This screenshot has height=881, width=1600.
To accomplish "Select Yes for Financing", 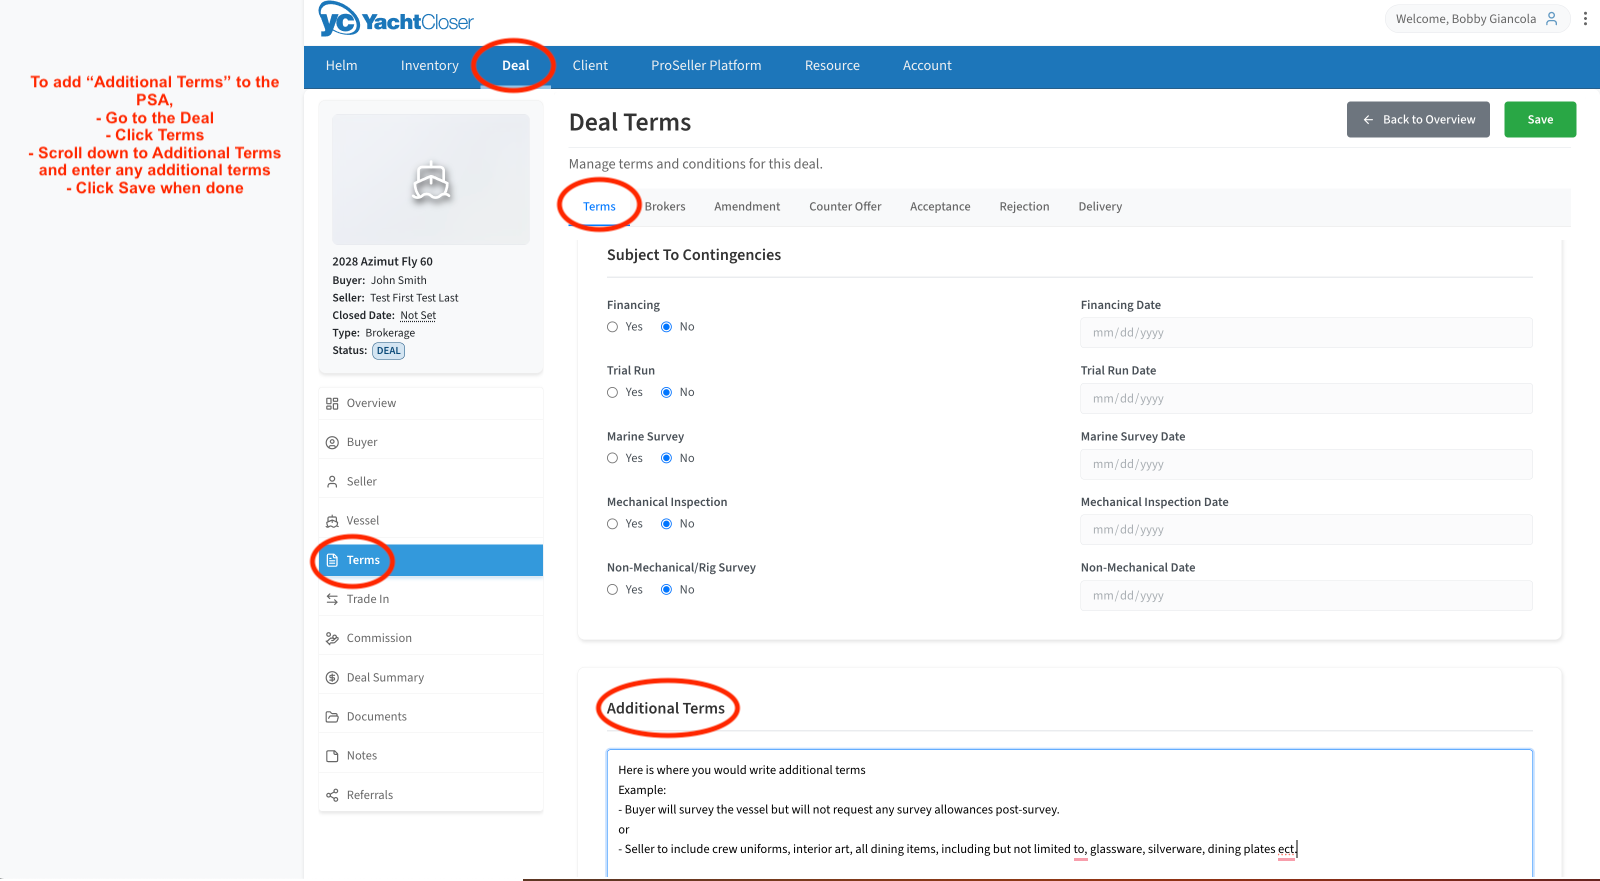I will point(612,327).
